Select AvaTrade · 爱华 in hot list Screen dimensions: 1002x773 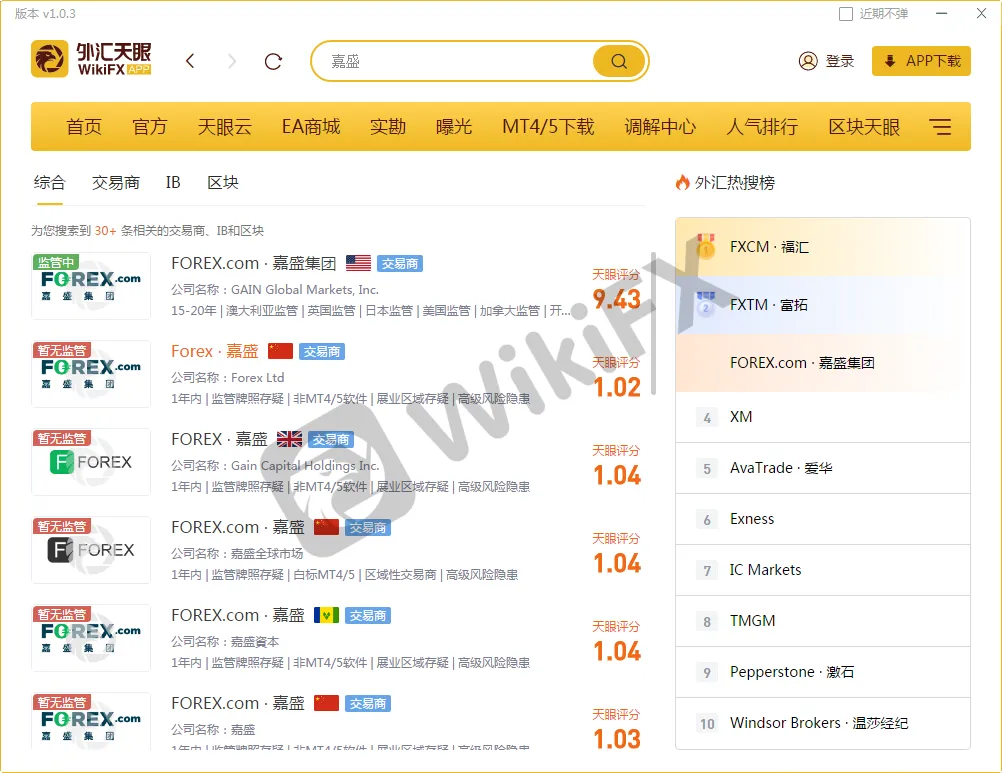tap(823, 468)
